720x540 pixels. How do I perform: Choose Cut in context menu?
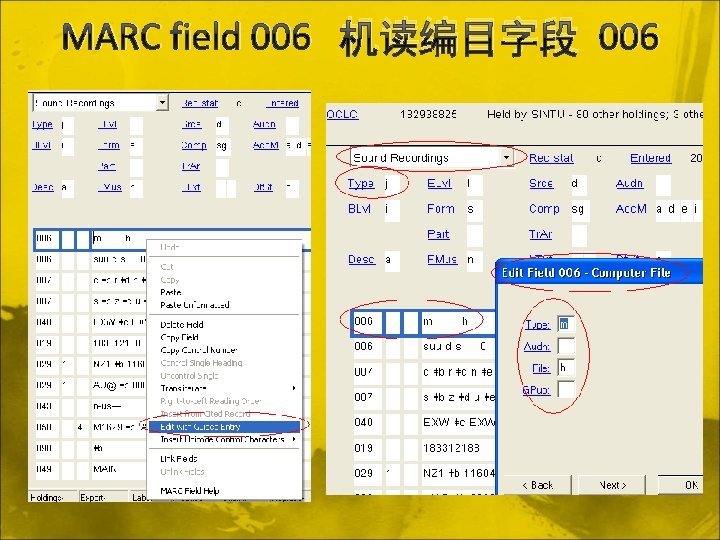(x=224, y=266)
